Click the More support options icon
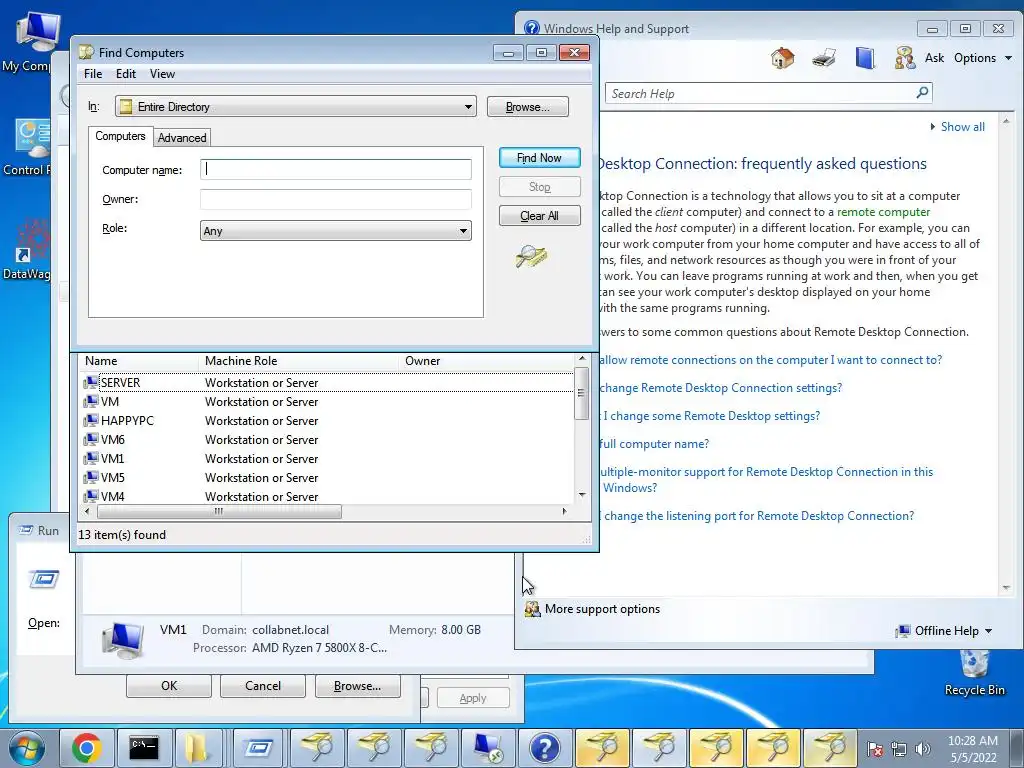 532,609
